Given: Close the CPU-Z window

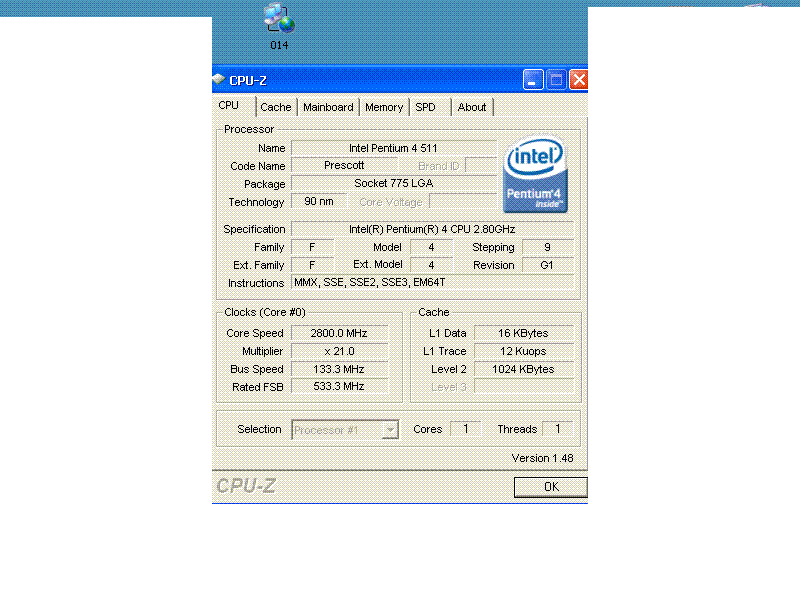Looking at the screenshot, I should 579,80.
